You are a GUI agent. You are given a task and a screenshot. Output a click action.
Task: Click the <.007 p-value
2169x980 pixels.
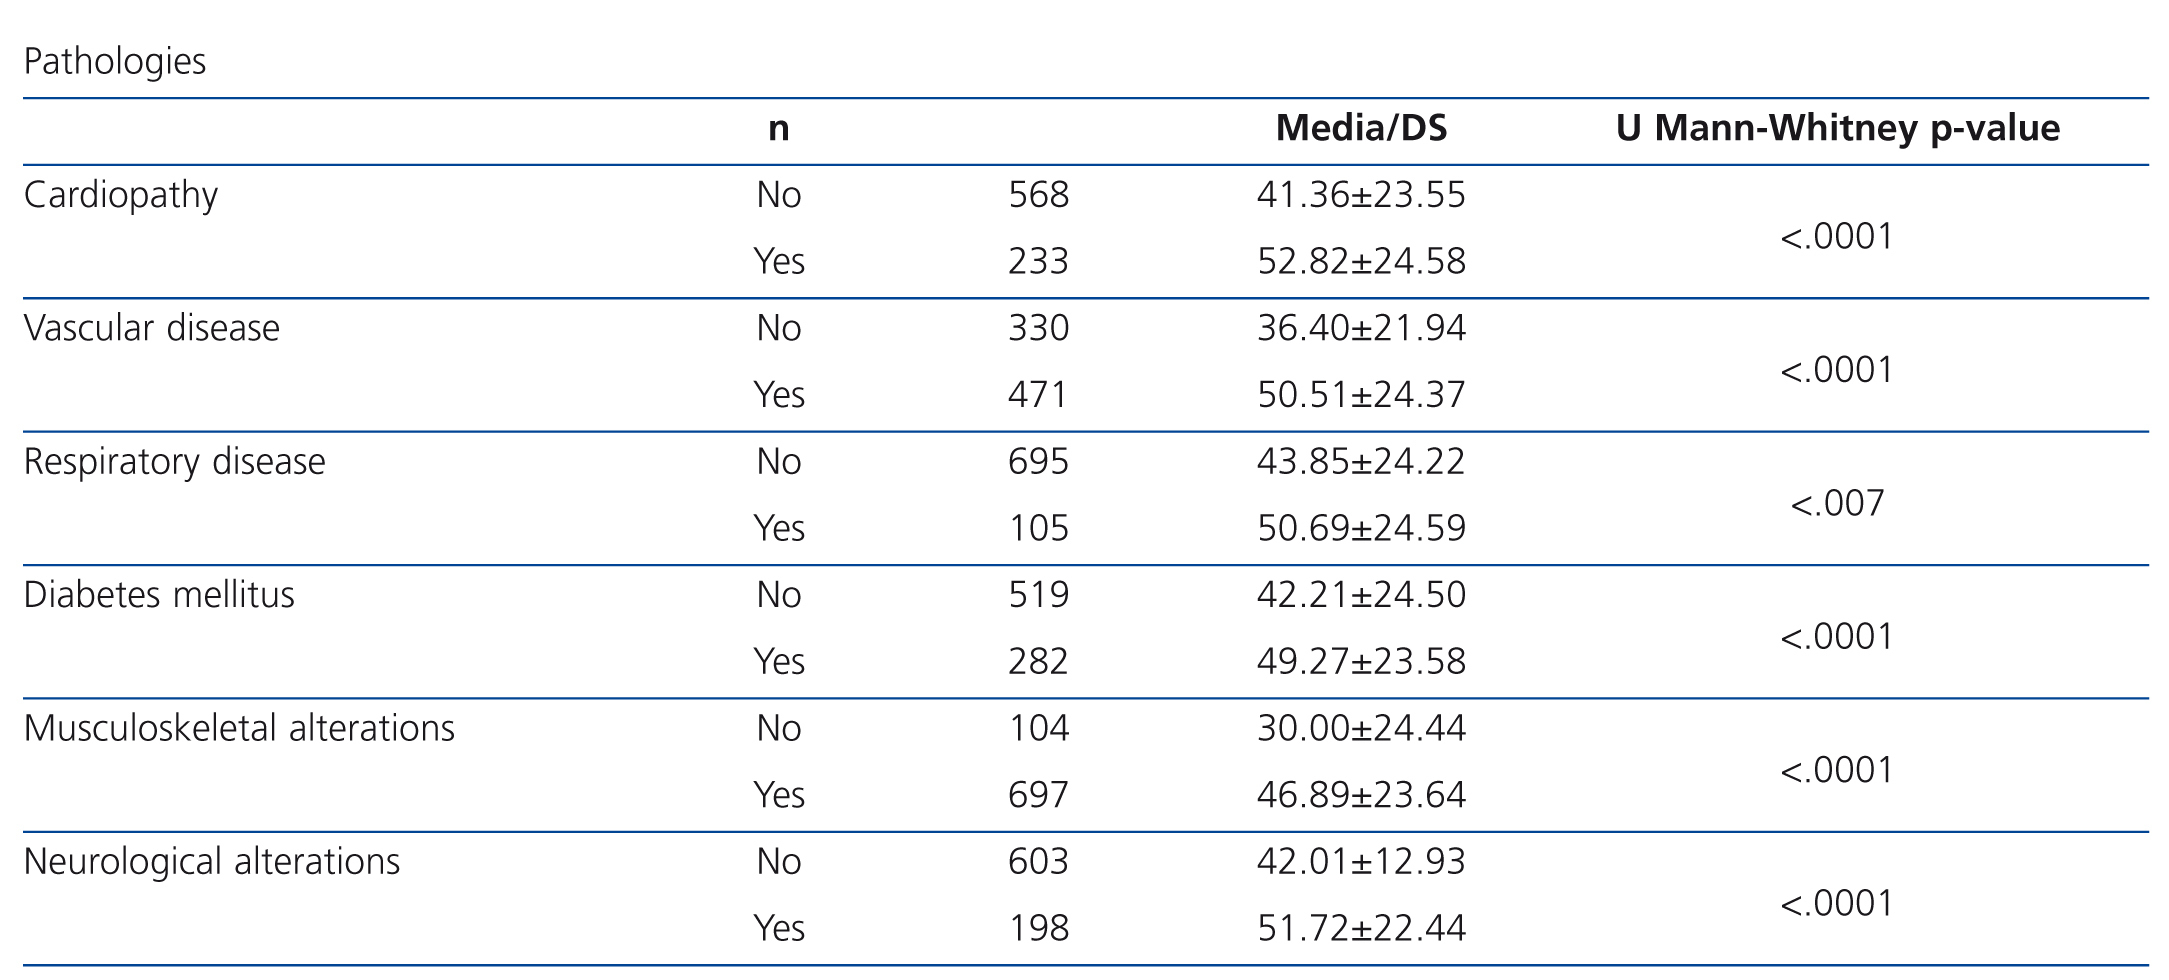click(1837, 503)
